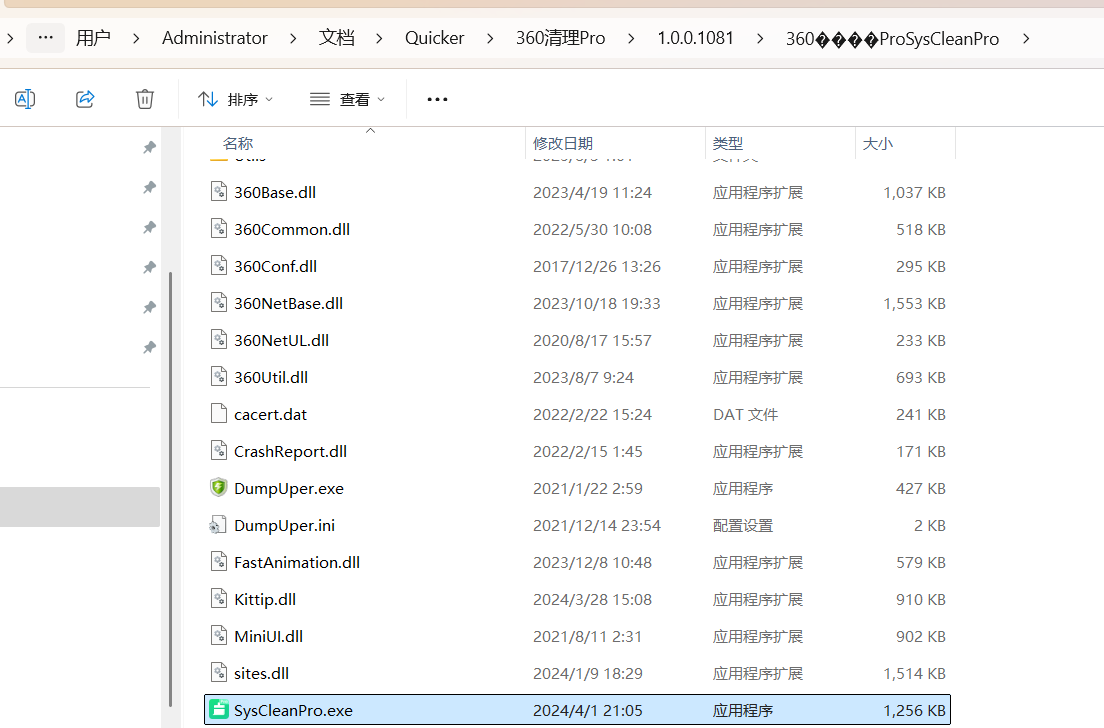Click the date 2024/3/28 15:08
Screen dimensions: 1104x728
coord(592,599)
